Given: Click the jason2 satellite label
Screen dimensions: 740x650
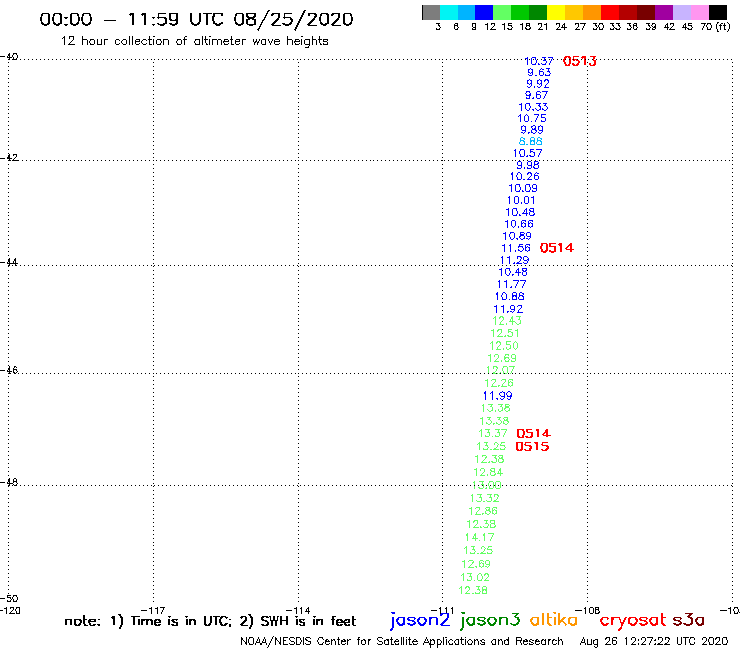Looking at the screenshot, I should 420,620.
